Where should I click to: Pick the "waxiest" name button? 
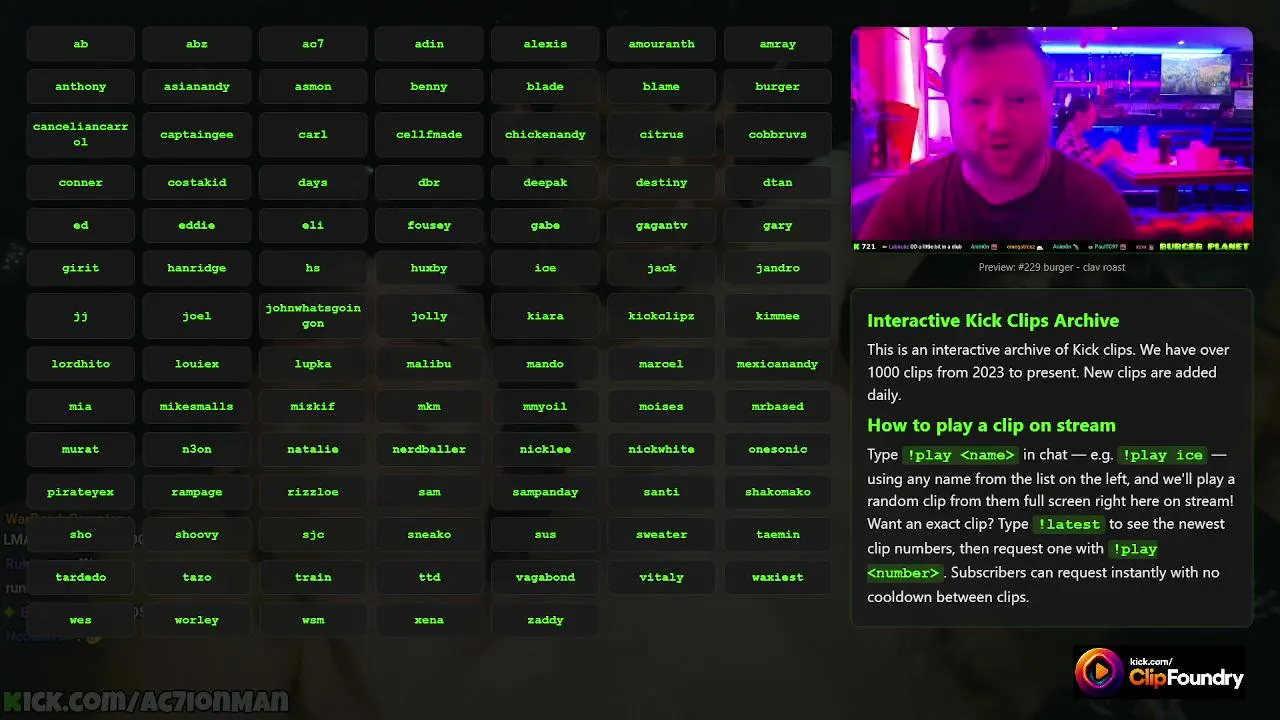point(778,578)
